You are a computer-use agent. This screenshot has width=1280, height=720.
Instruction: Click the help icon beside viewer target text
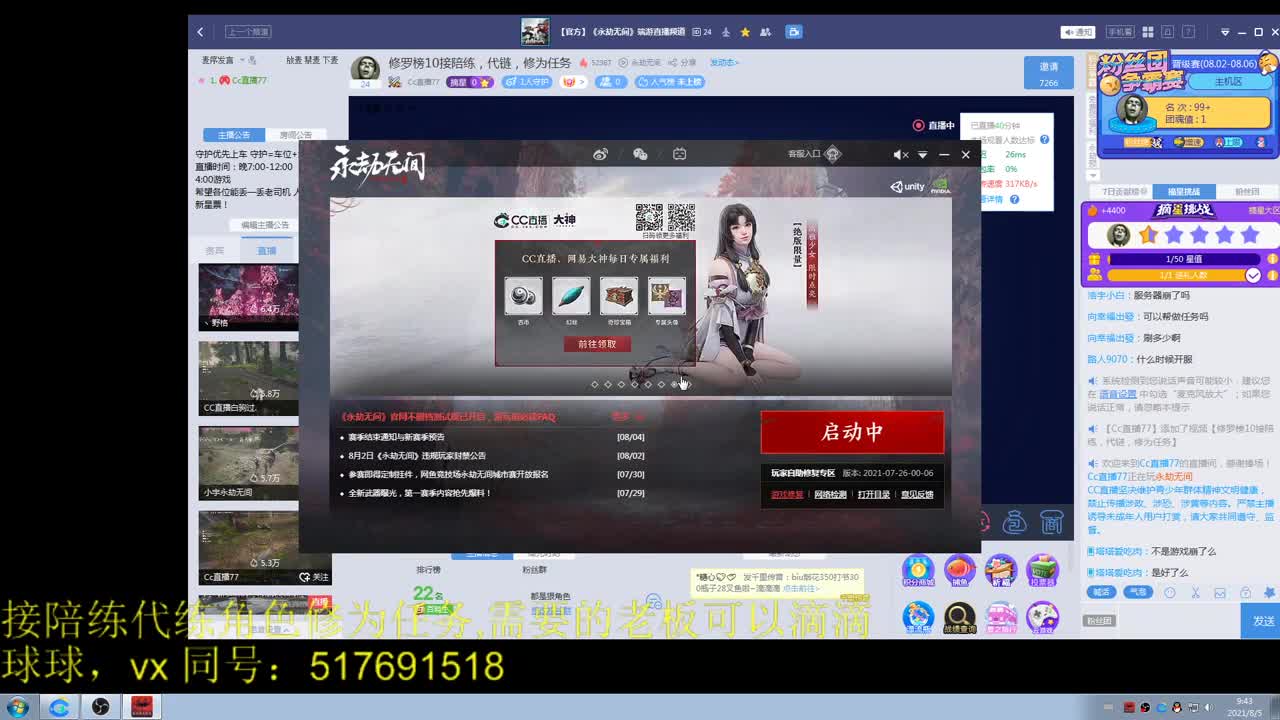pyautogui.click(x=1044, y=141)
